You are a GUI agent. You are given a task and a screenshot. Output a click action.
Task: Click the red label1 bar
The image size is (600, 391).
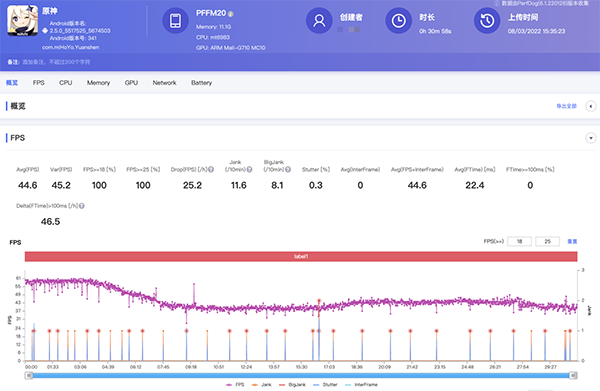pos(301,256)
